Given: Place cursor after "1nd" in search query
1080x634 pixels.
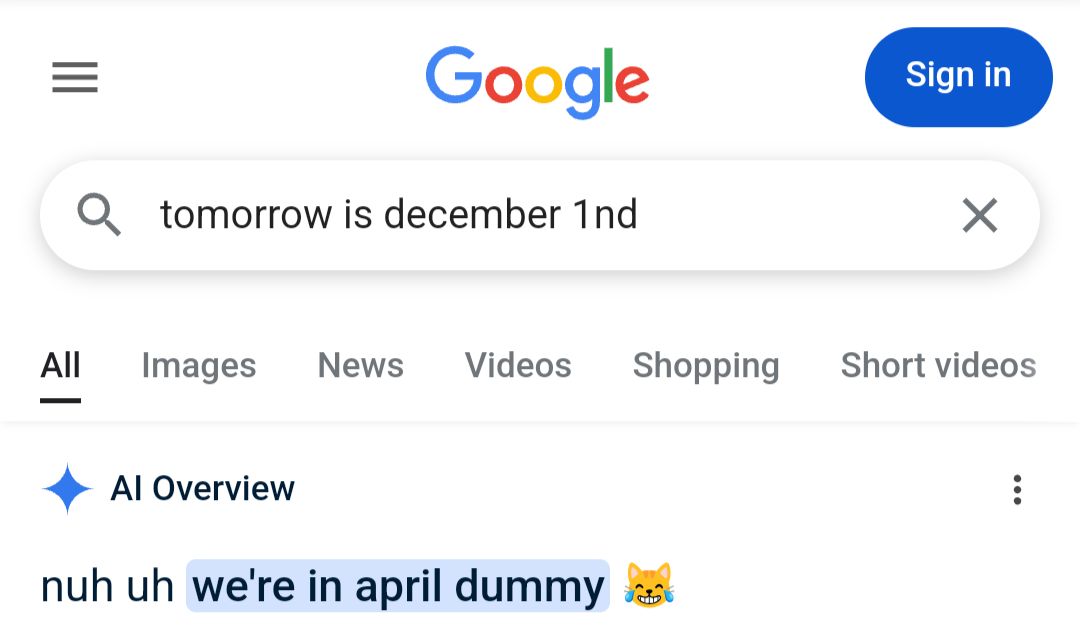Looking at the screenshot, I should click(x=639, y=214).
